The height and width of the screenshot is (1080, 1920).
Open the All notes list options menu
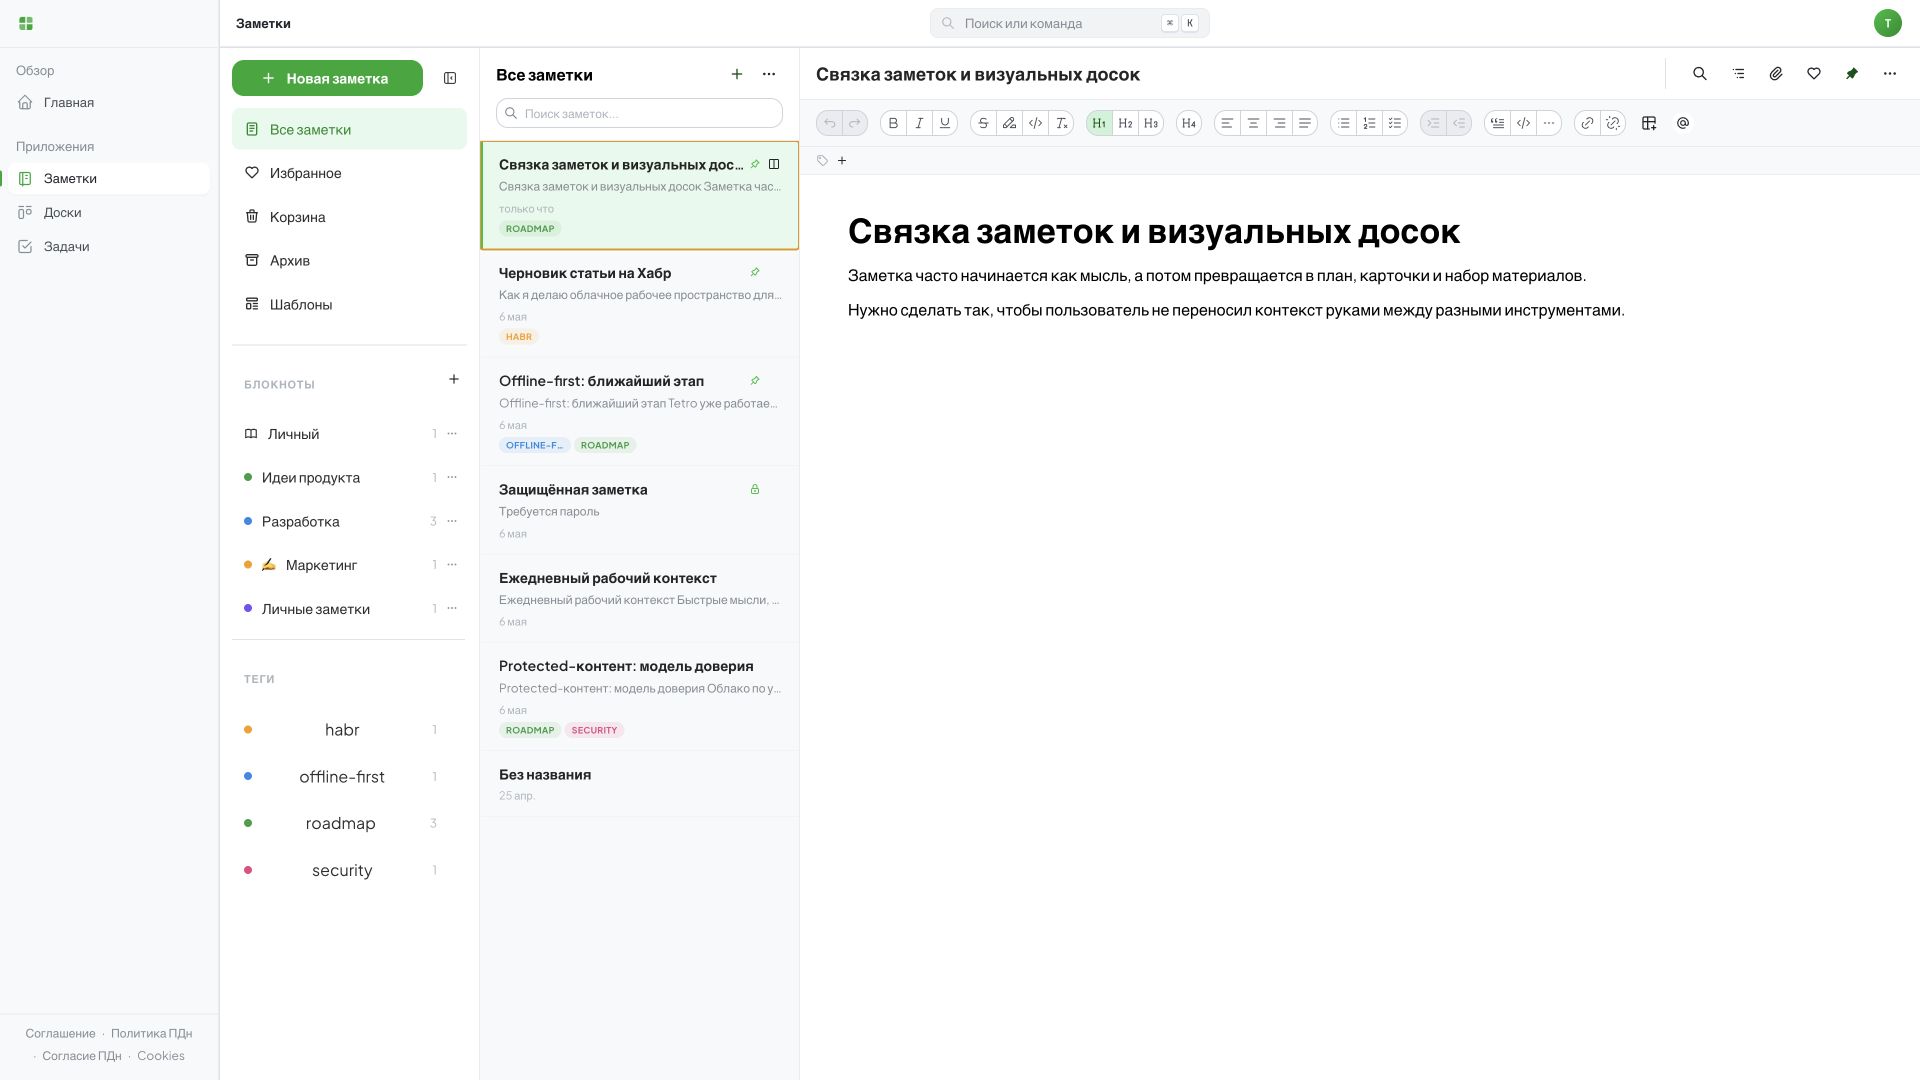(769, 74)
